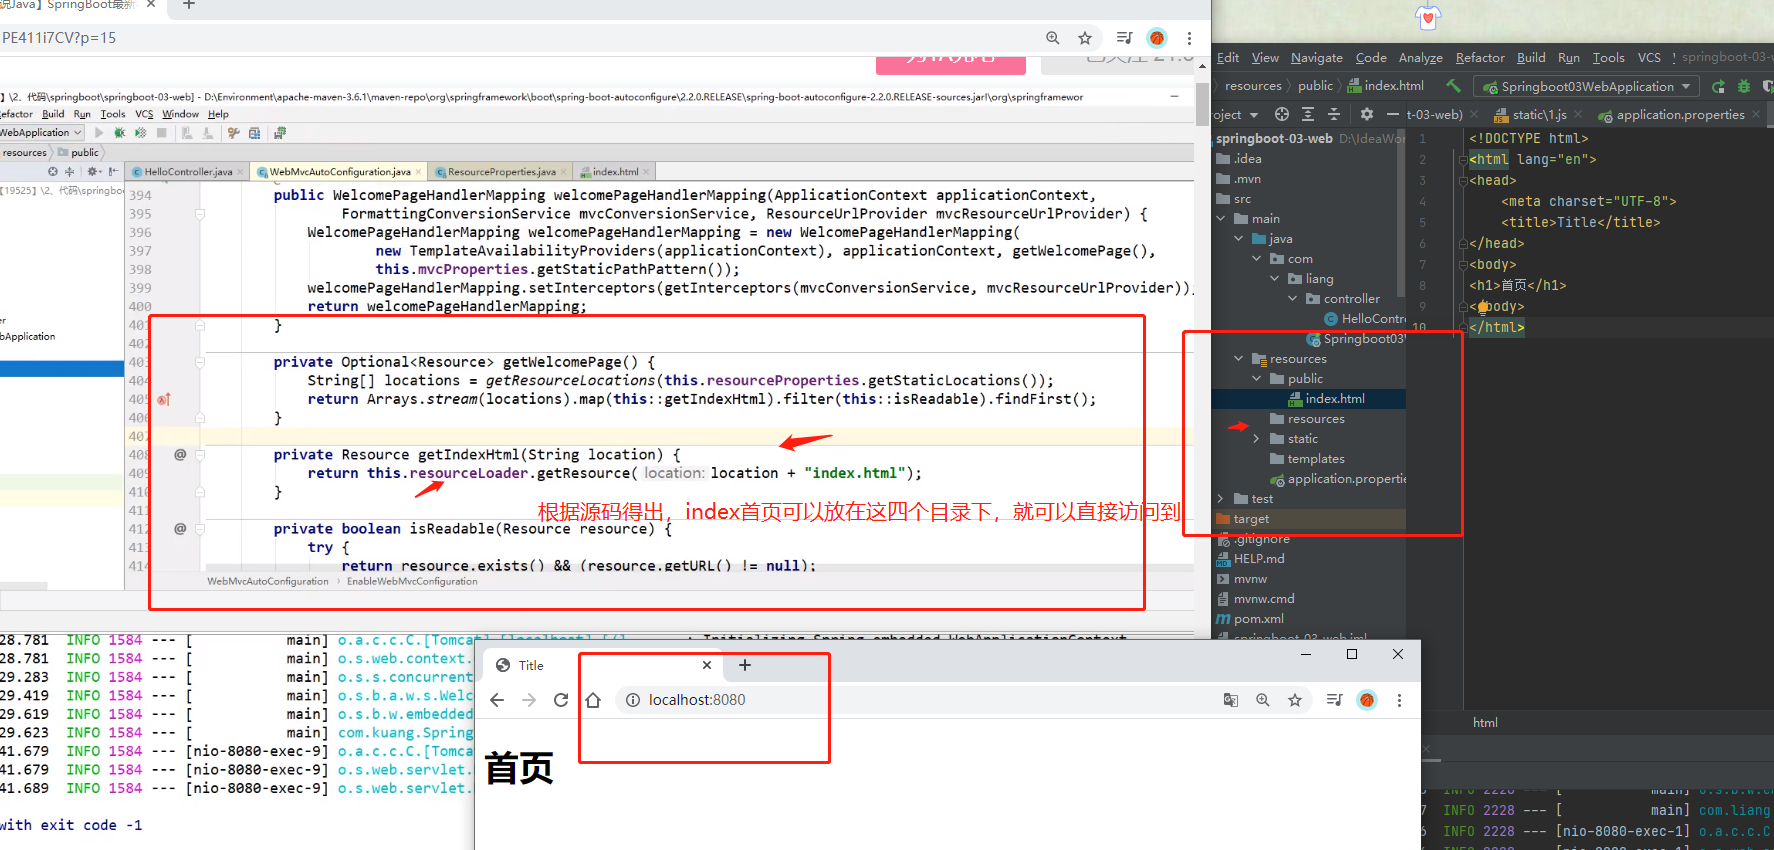Collapse the public folder in project tree
This screenshot has height=850, width=1774.
(x=1257, y=379)
